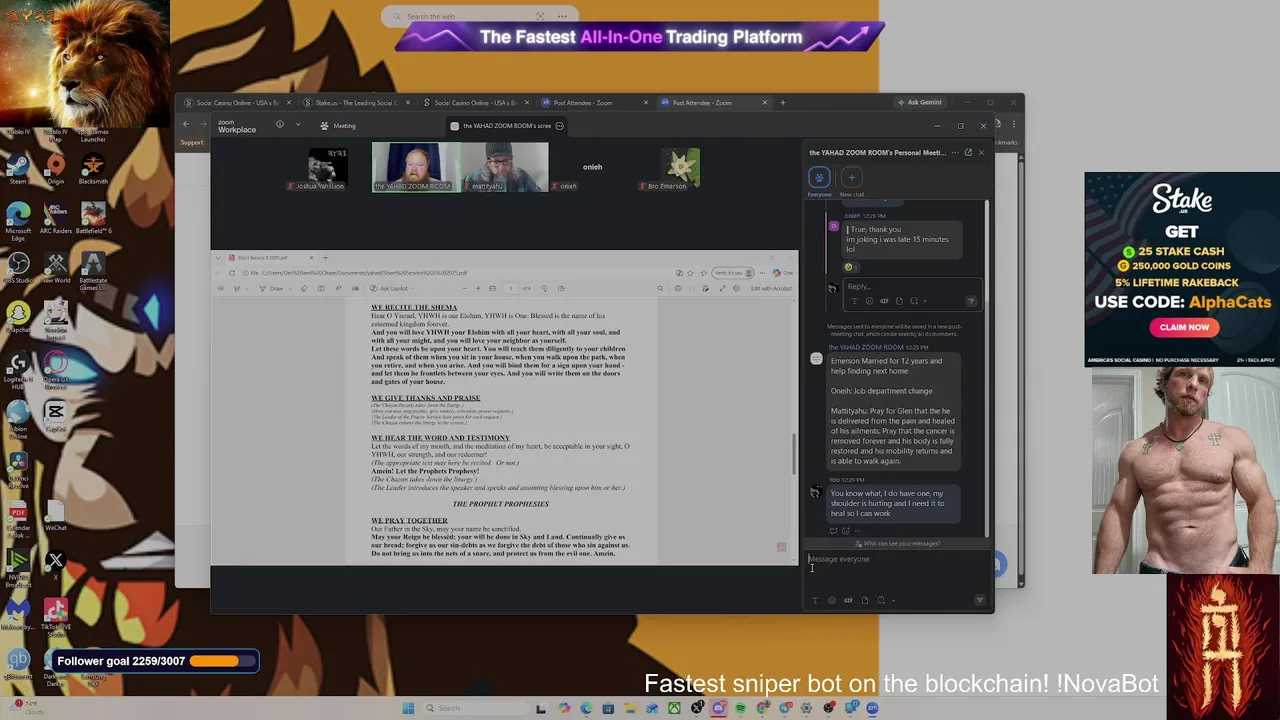The image size is (1280, 720).
Task: Open emoji picker in message composer
Action: [831, 601]
